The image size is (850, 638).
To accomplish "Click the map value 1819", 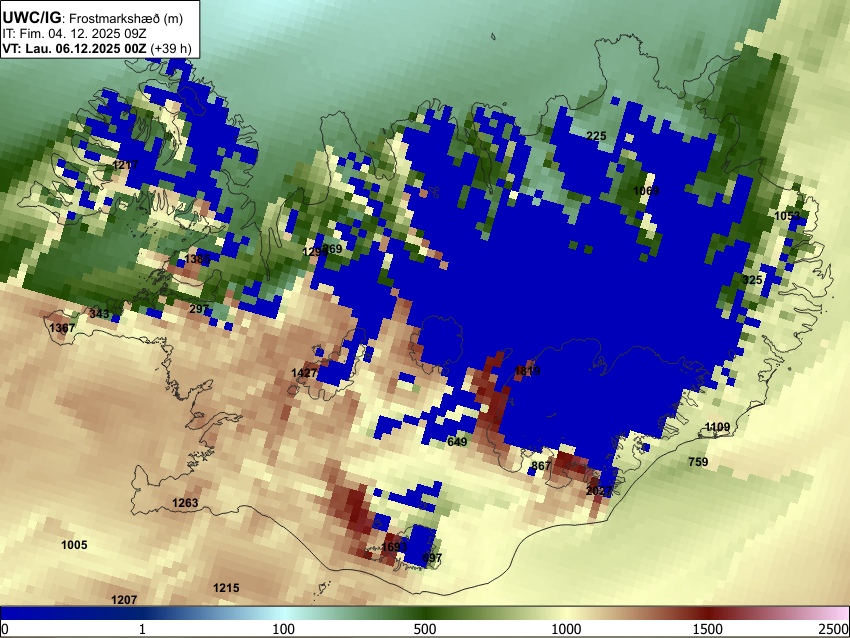I will [x=527, y=371].
